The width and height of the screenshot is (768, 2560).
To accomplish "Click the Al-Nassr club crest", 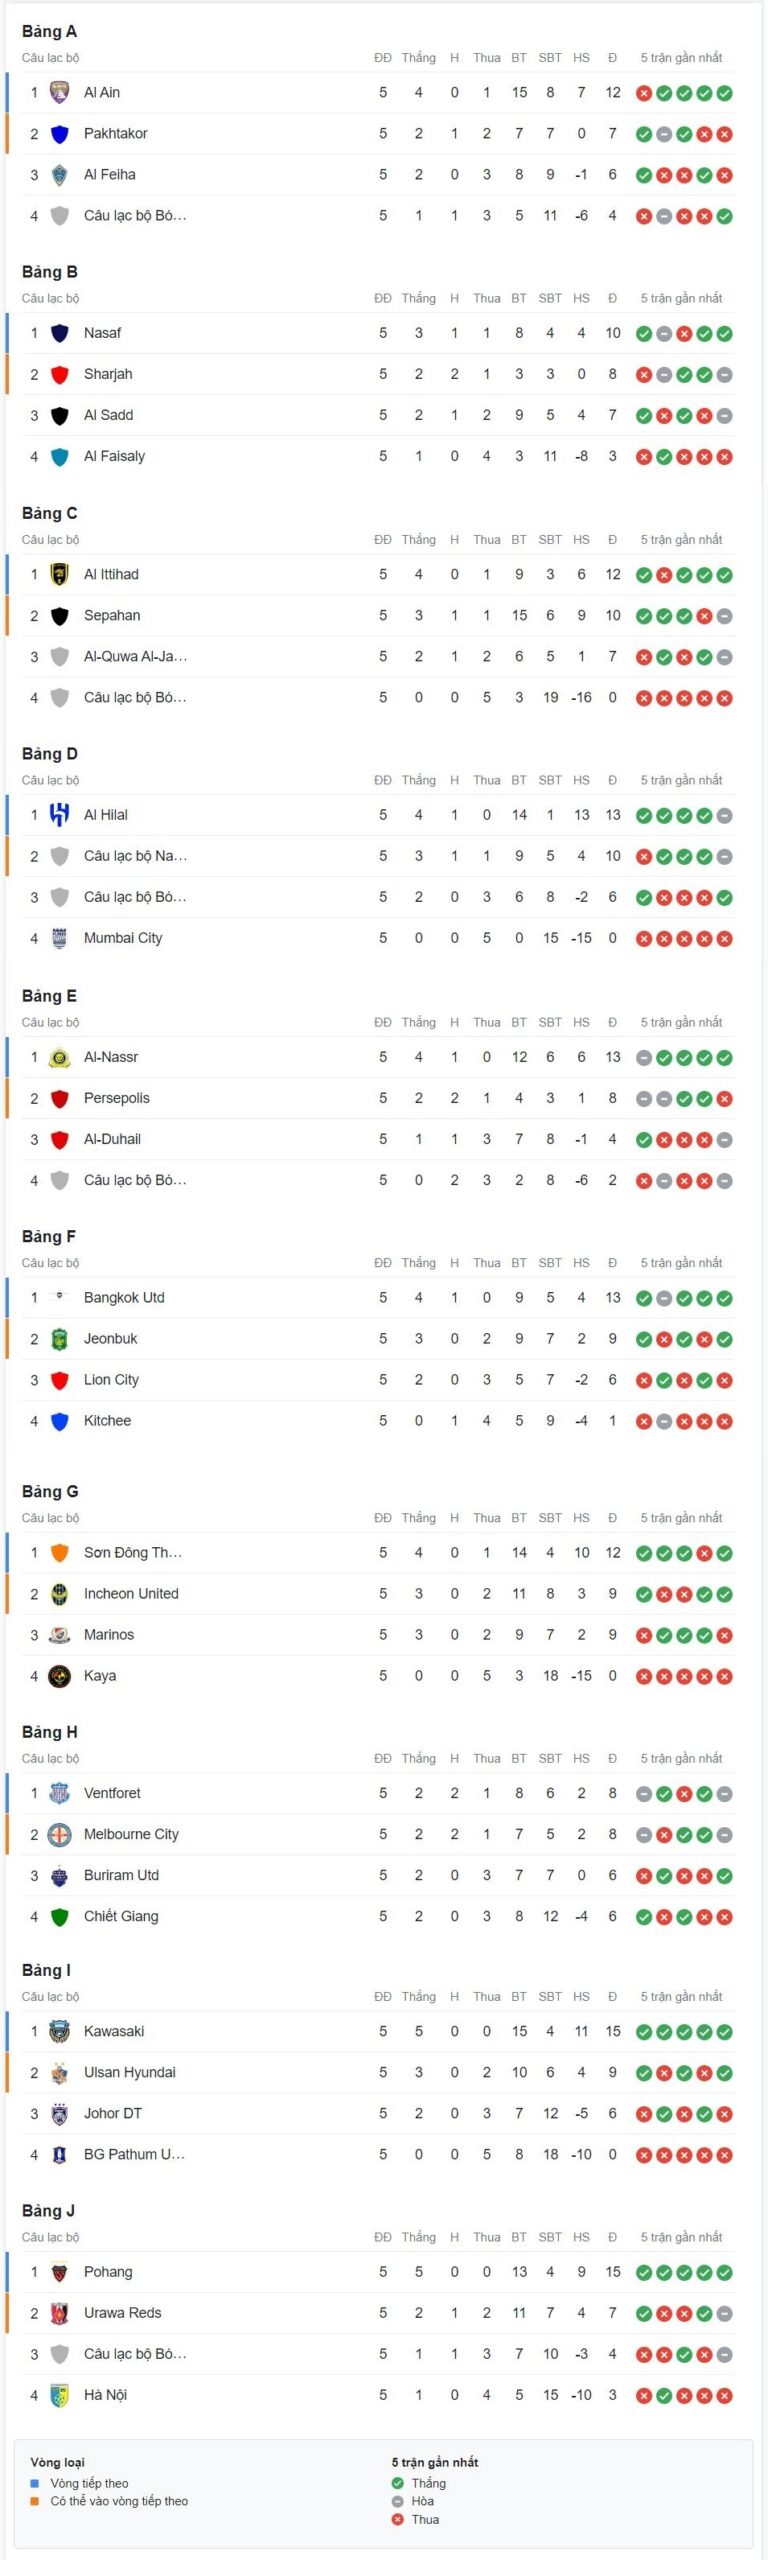I will pos(59,1057).
